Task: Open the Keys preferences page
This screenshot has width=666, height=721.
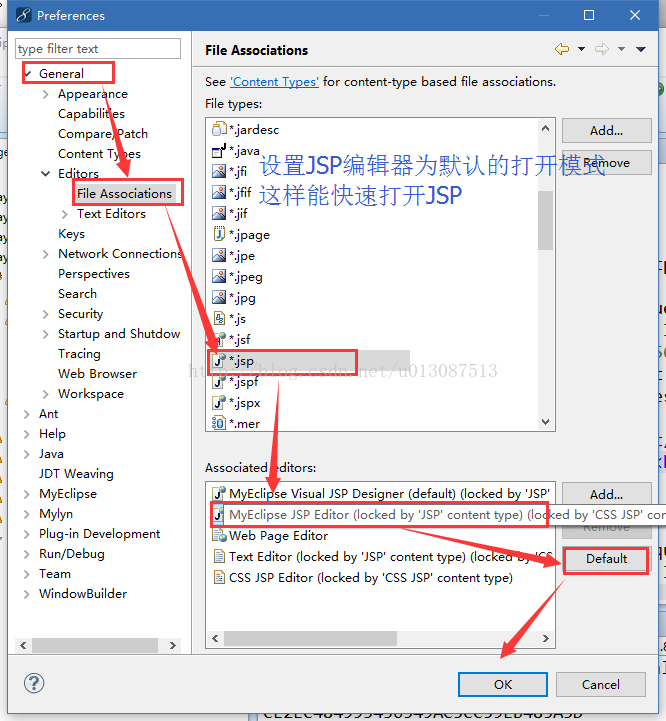Action: point(71,234)
